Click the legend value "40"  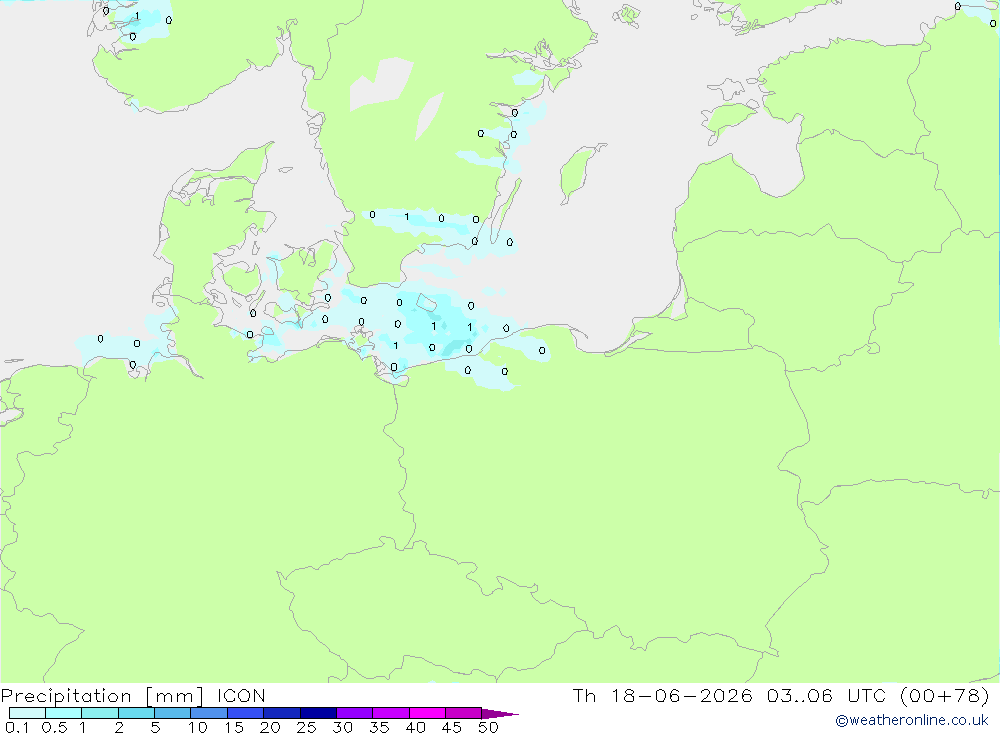pyautogui.click(x=416, y=727)
